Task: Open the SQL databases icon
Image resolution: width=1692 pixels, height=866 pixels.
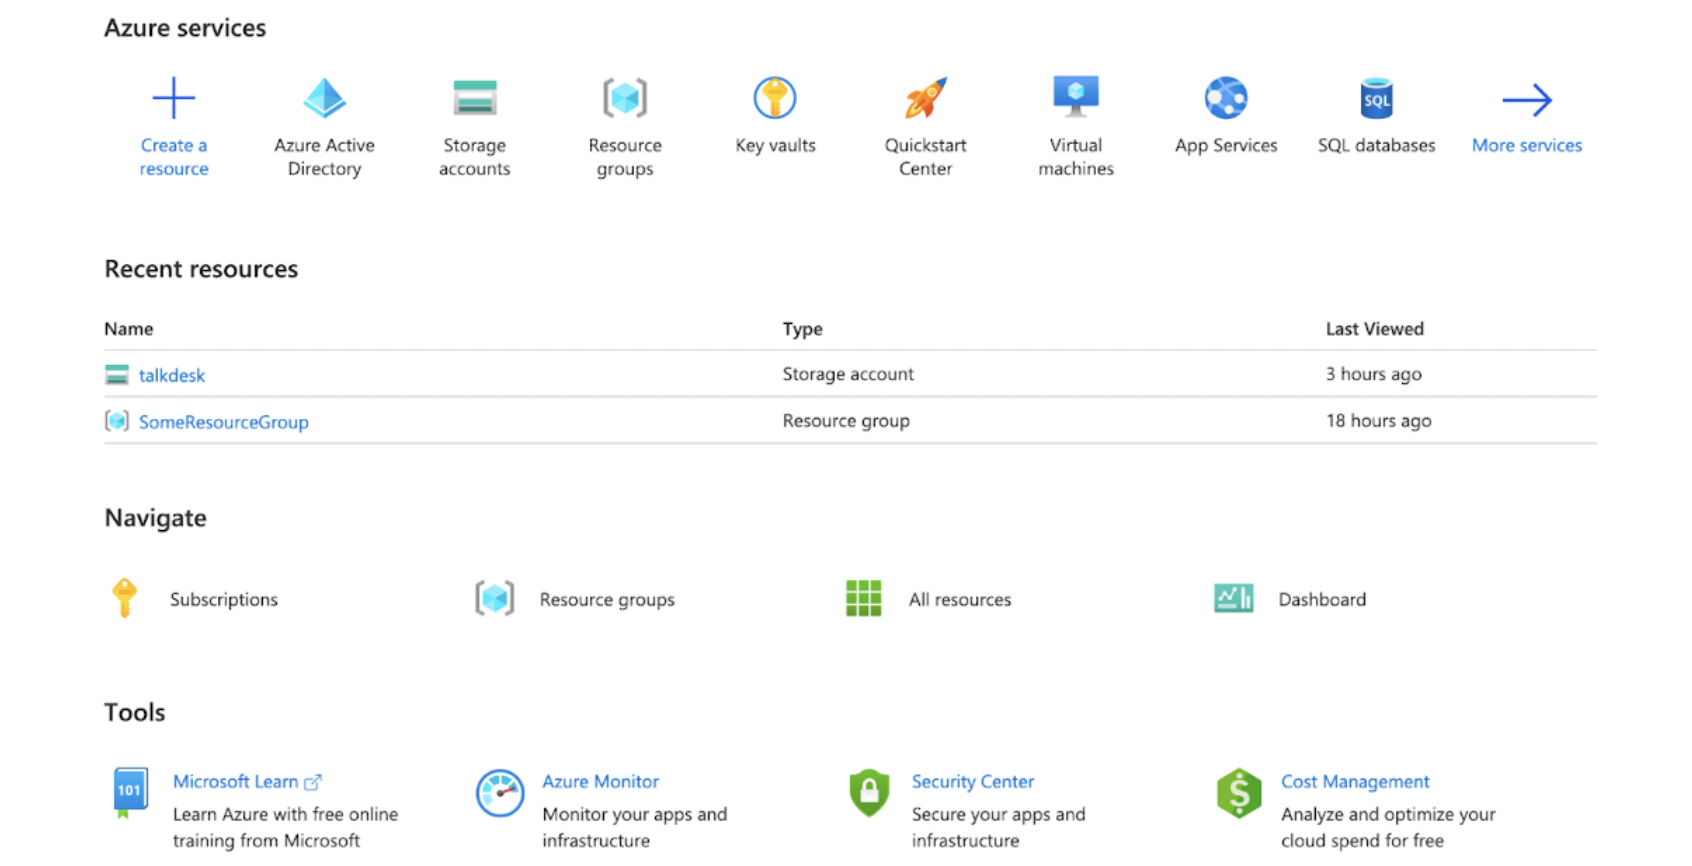Action: (x=1377, y=98)
